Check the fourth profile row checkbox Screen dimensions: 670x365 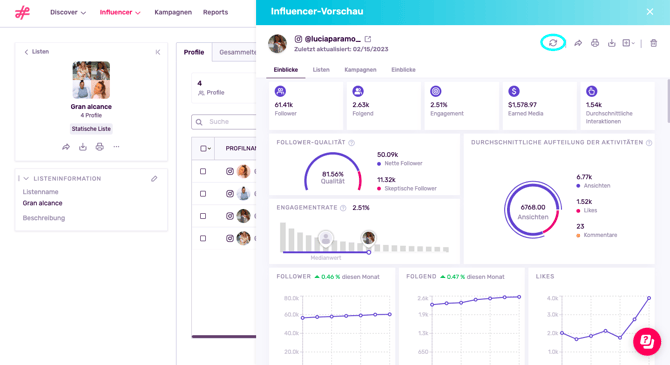click(x=203, y=238)
